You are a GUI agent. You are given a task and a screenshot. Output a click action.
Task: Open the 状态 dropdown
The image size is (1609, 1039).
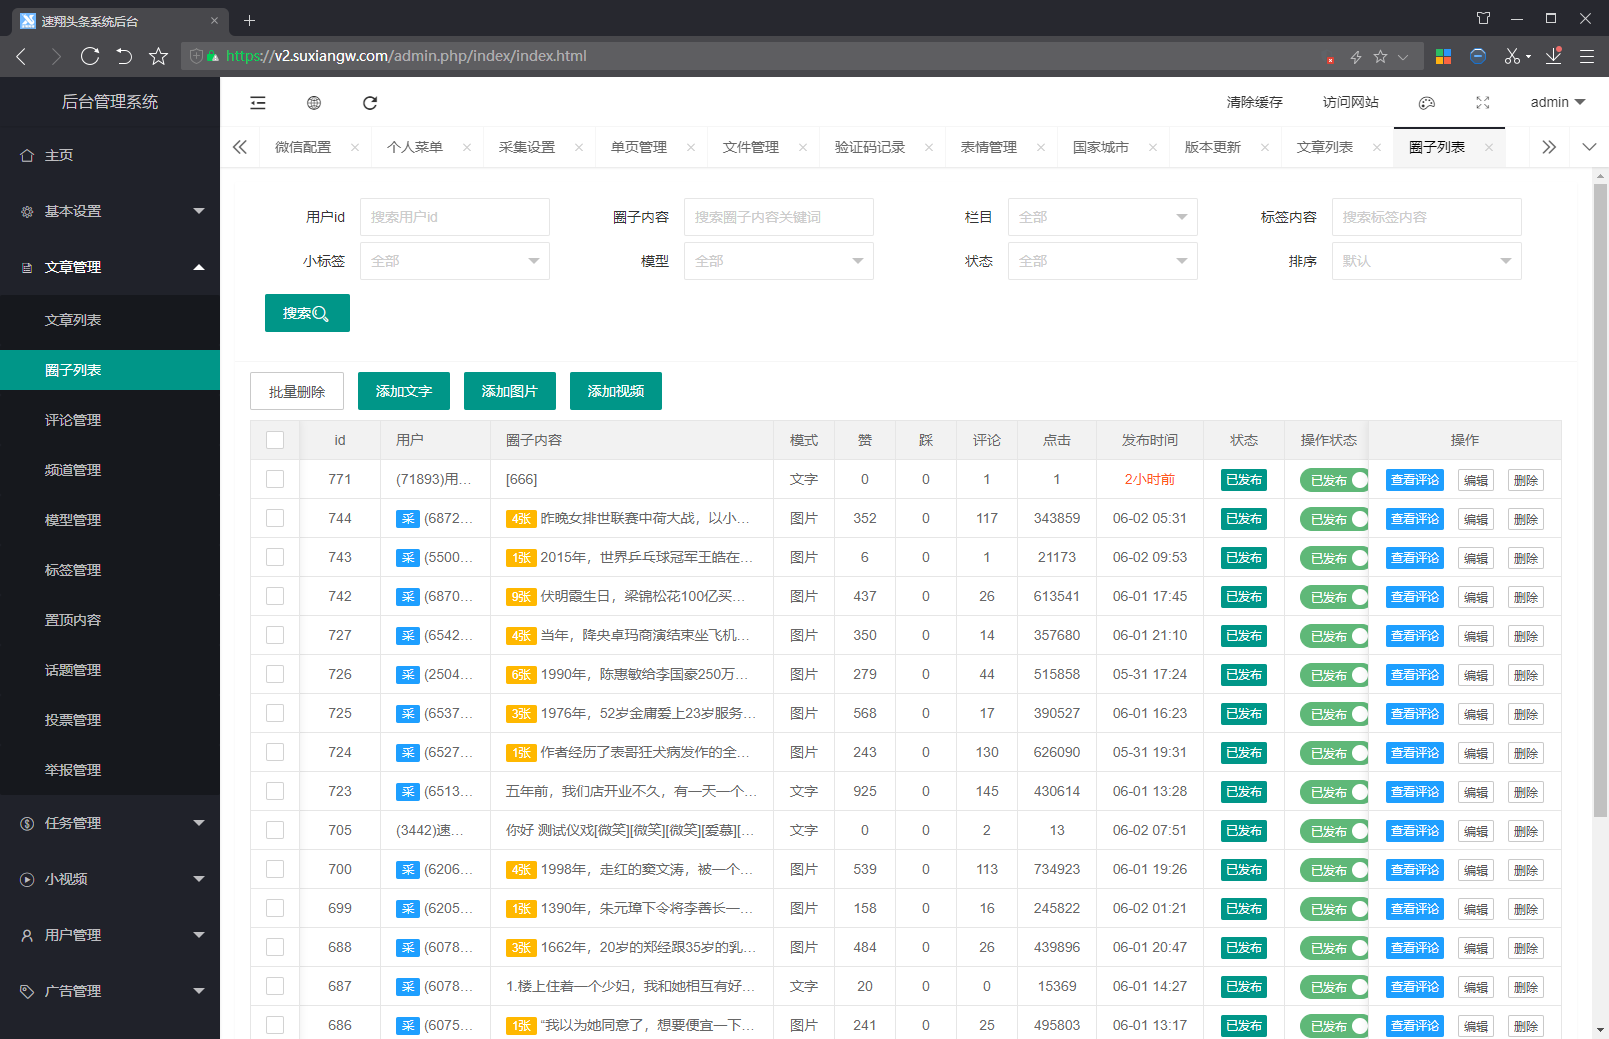(x=1102, y=261)
